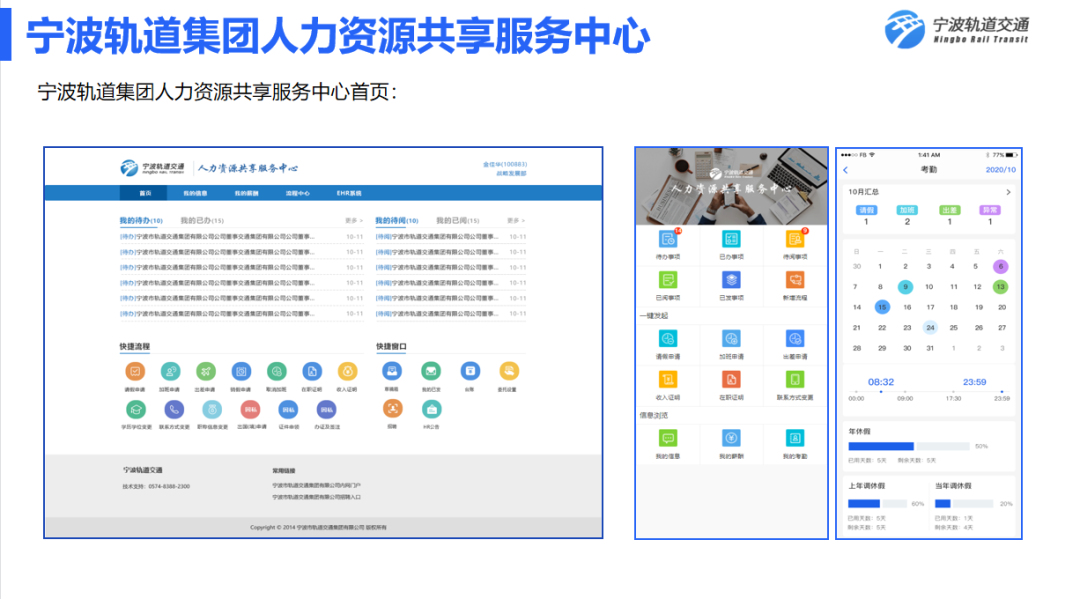The width and height of the screenshot is (1080, 599).
Task: Click 更多 > in the 我的待阅 panel
Action: click(x=516, y=221)
